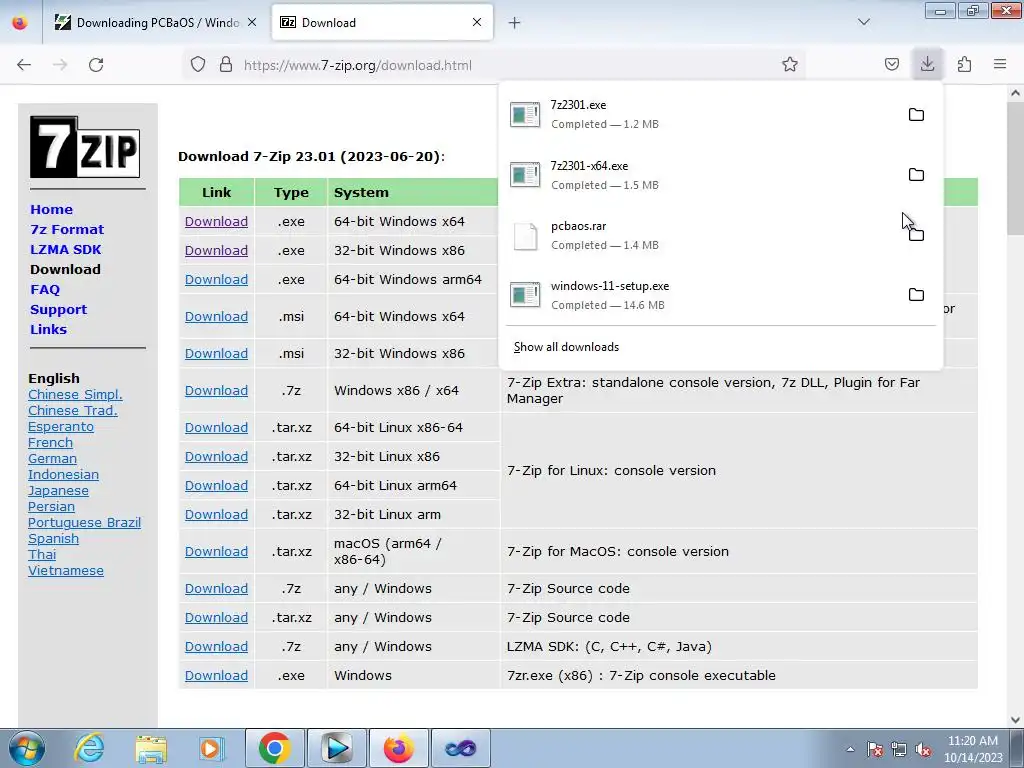Click the browser back arrow
The width and height of the screenshot is (1024, 768).
point(24,65)
